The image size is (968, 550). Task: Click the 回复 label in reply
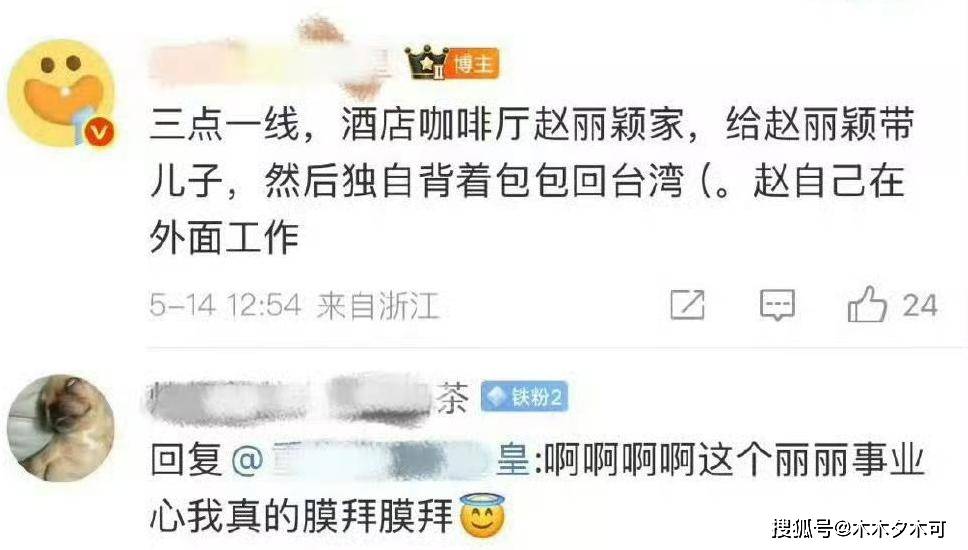187,460
